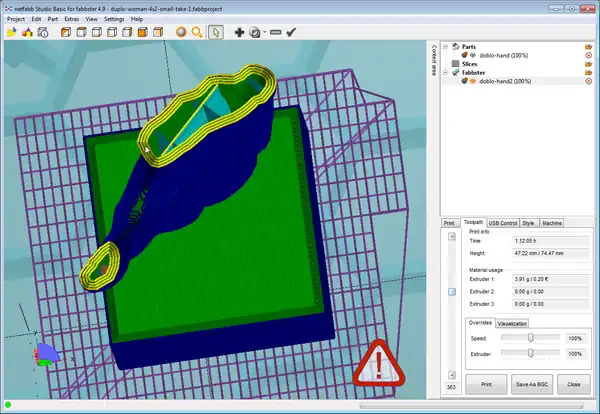Screen dimensions: 600x414
Task: Open the dropdown arrow beside the toolbar cube icon
Action: pyautogui.click(x=264, y=32)
